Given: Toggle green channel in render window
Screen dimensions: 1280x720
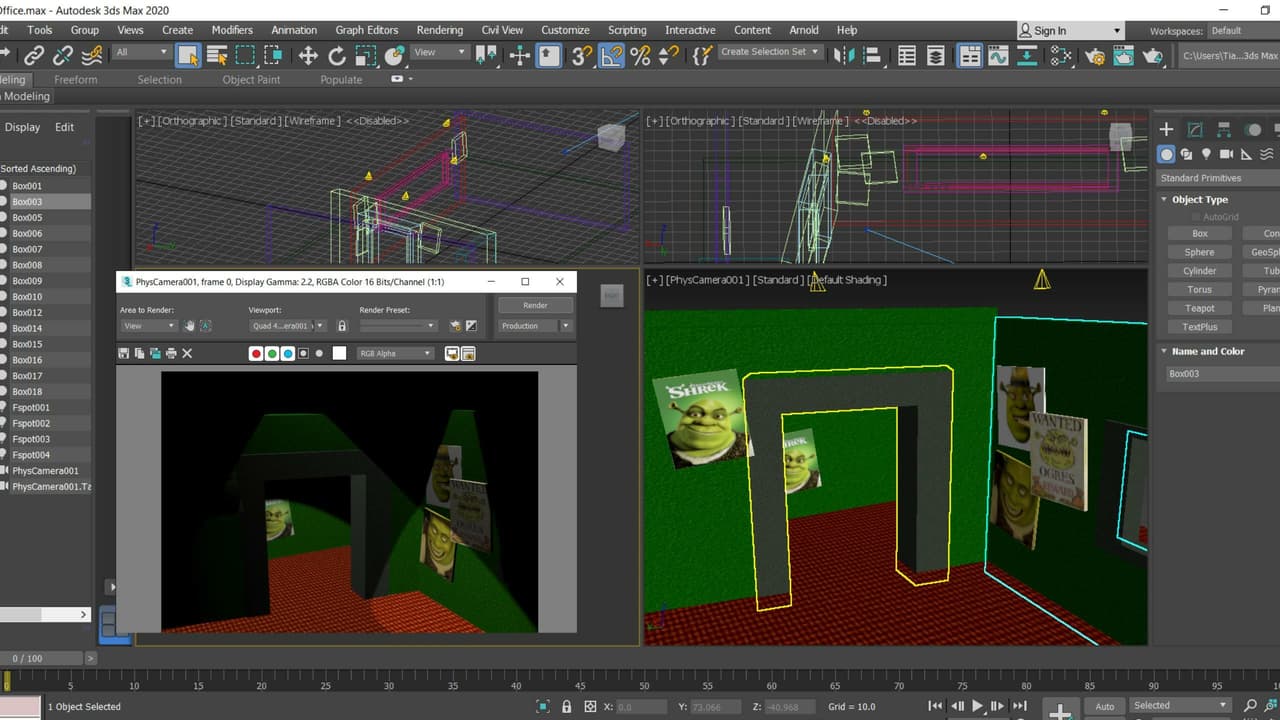Looking at the screenshot, I should (x=272, y=353).
